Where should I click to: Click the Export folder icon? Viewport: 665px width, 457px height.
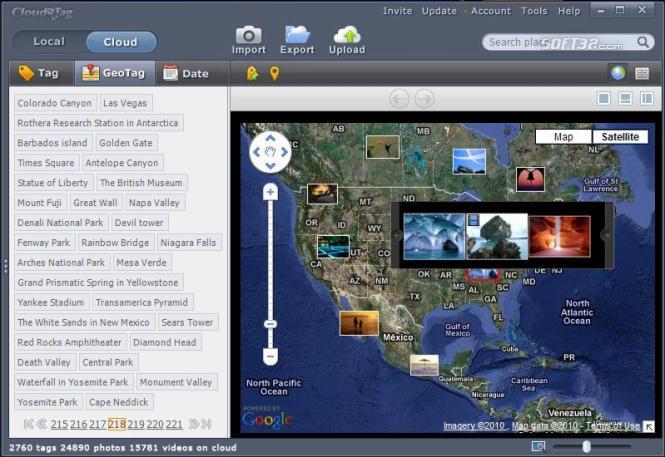point(297,34)
